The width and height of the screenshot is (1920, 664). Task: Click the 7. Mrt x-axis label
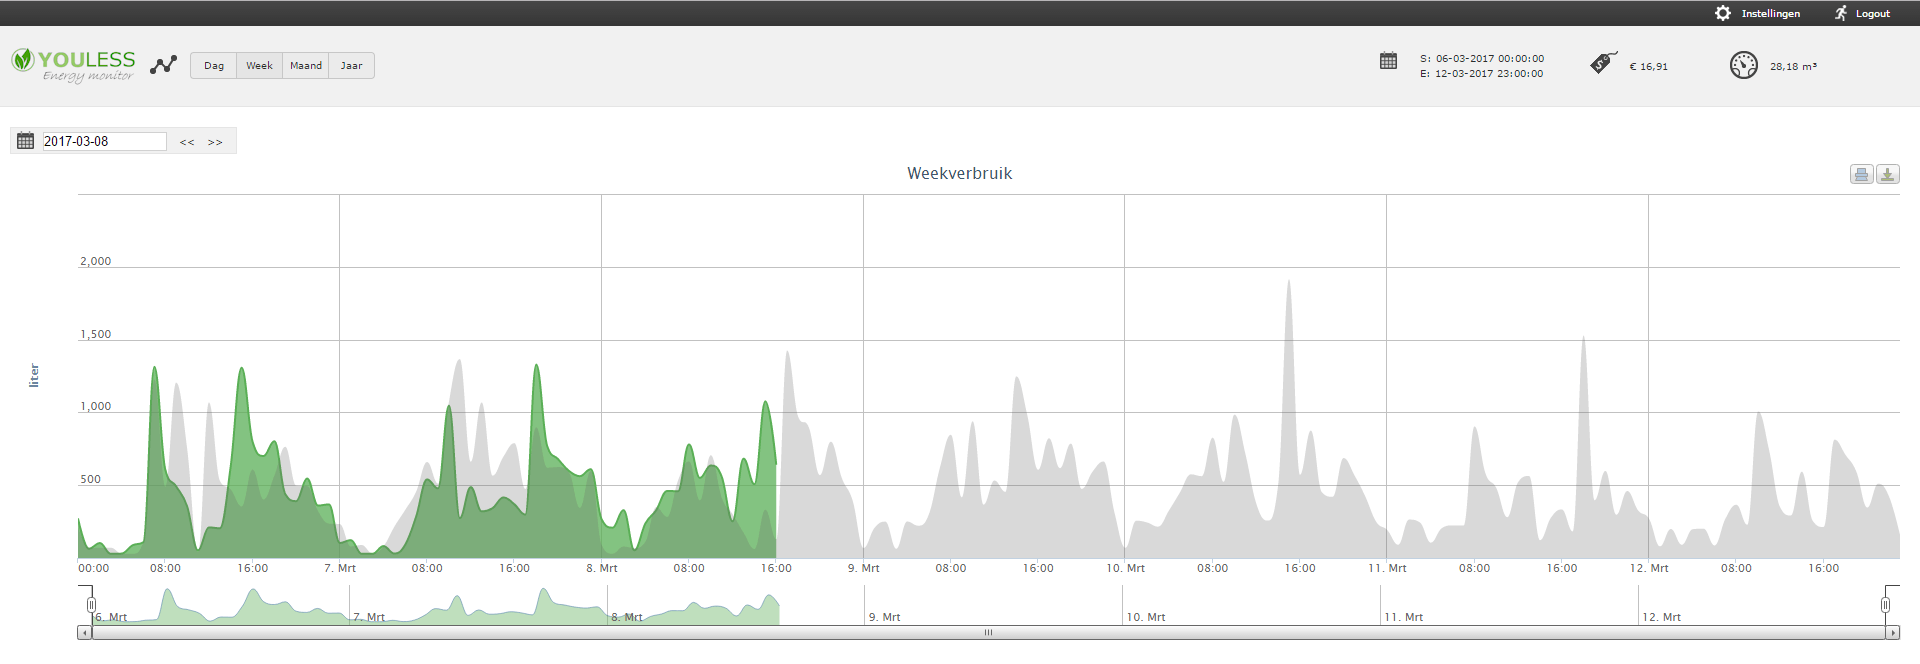point(340,568)
